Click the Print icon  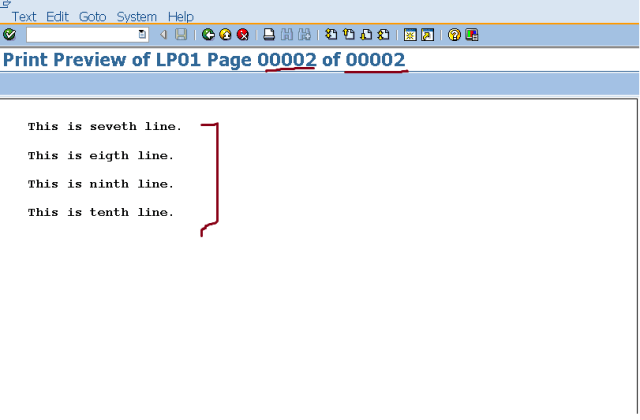269,35
